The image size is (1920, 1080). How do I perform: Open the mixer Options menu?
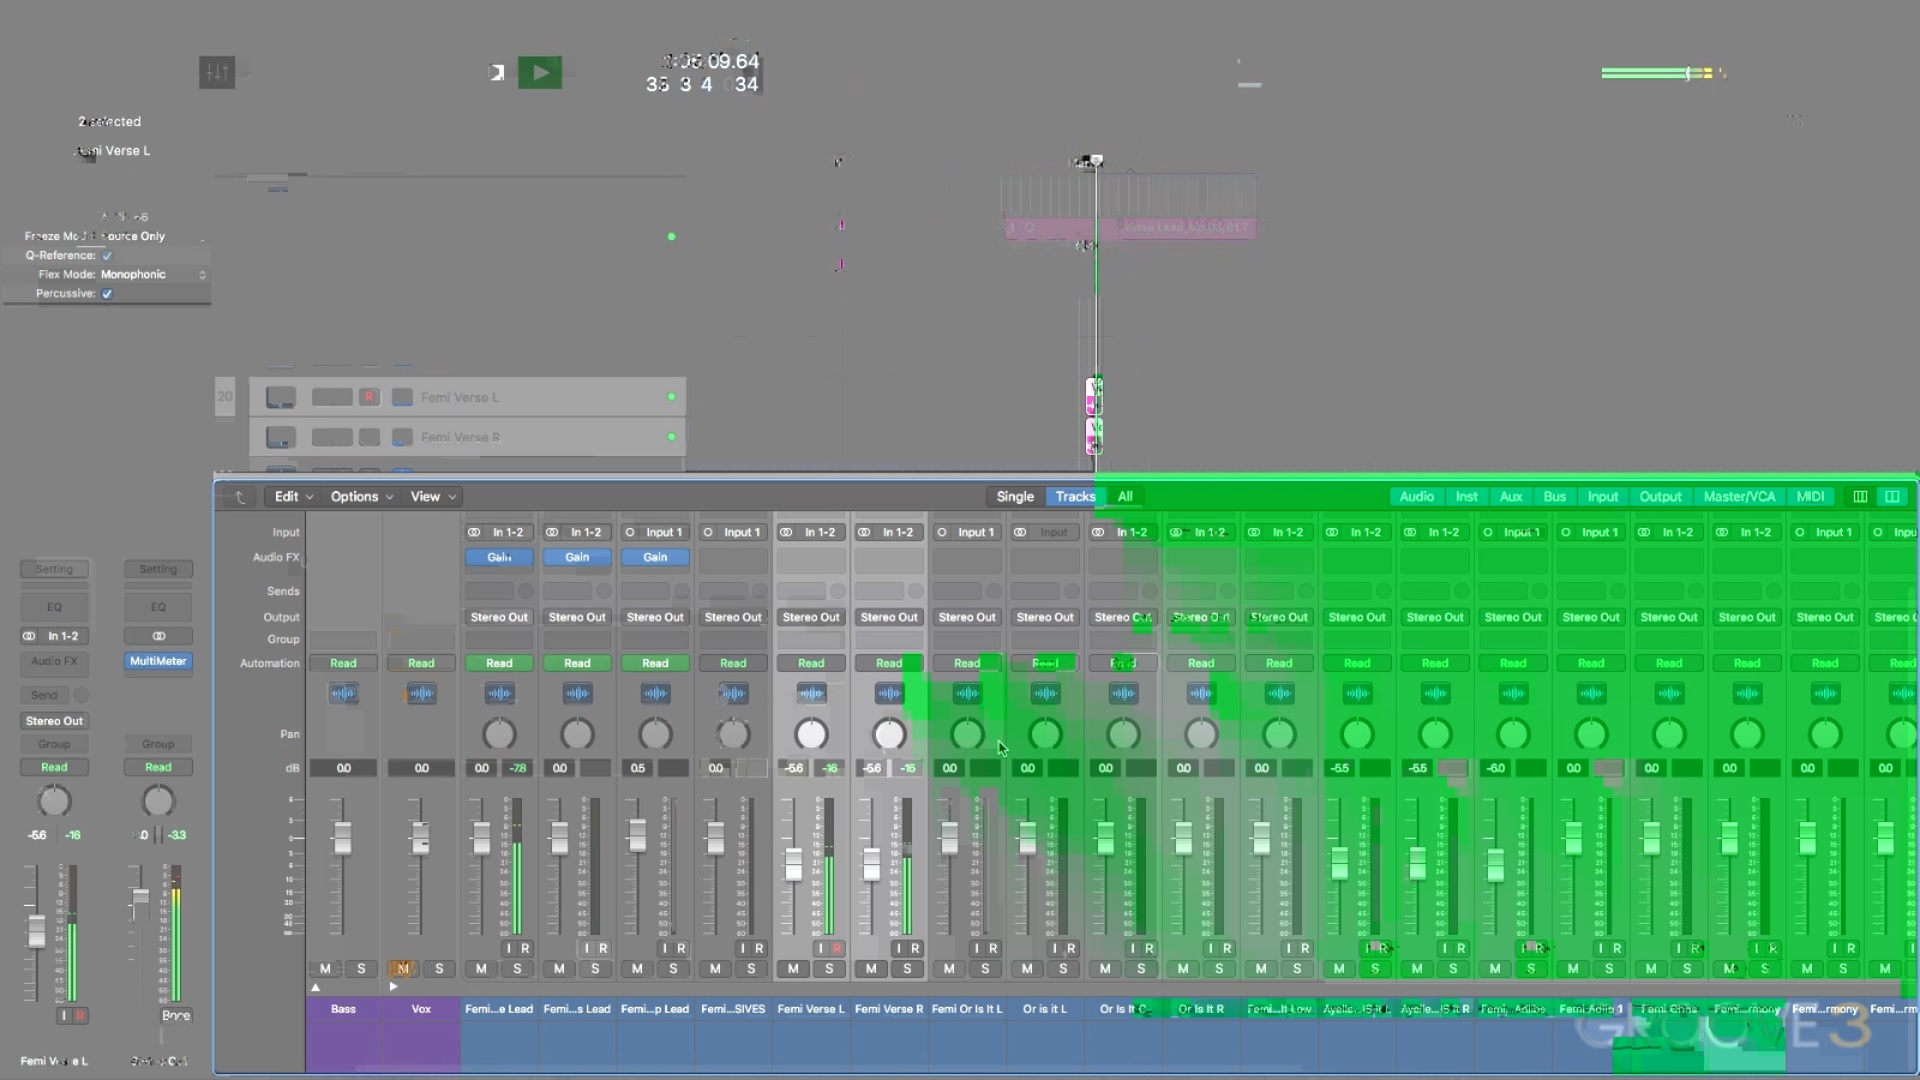point(361,497)
